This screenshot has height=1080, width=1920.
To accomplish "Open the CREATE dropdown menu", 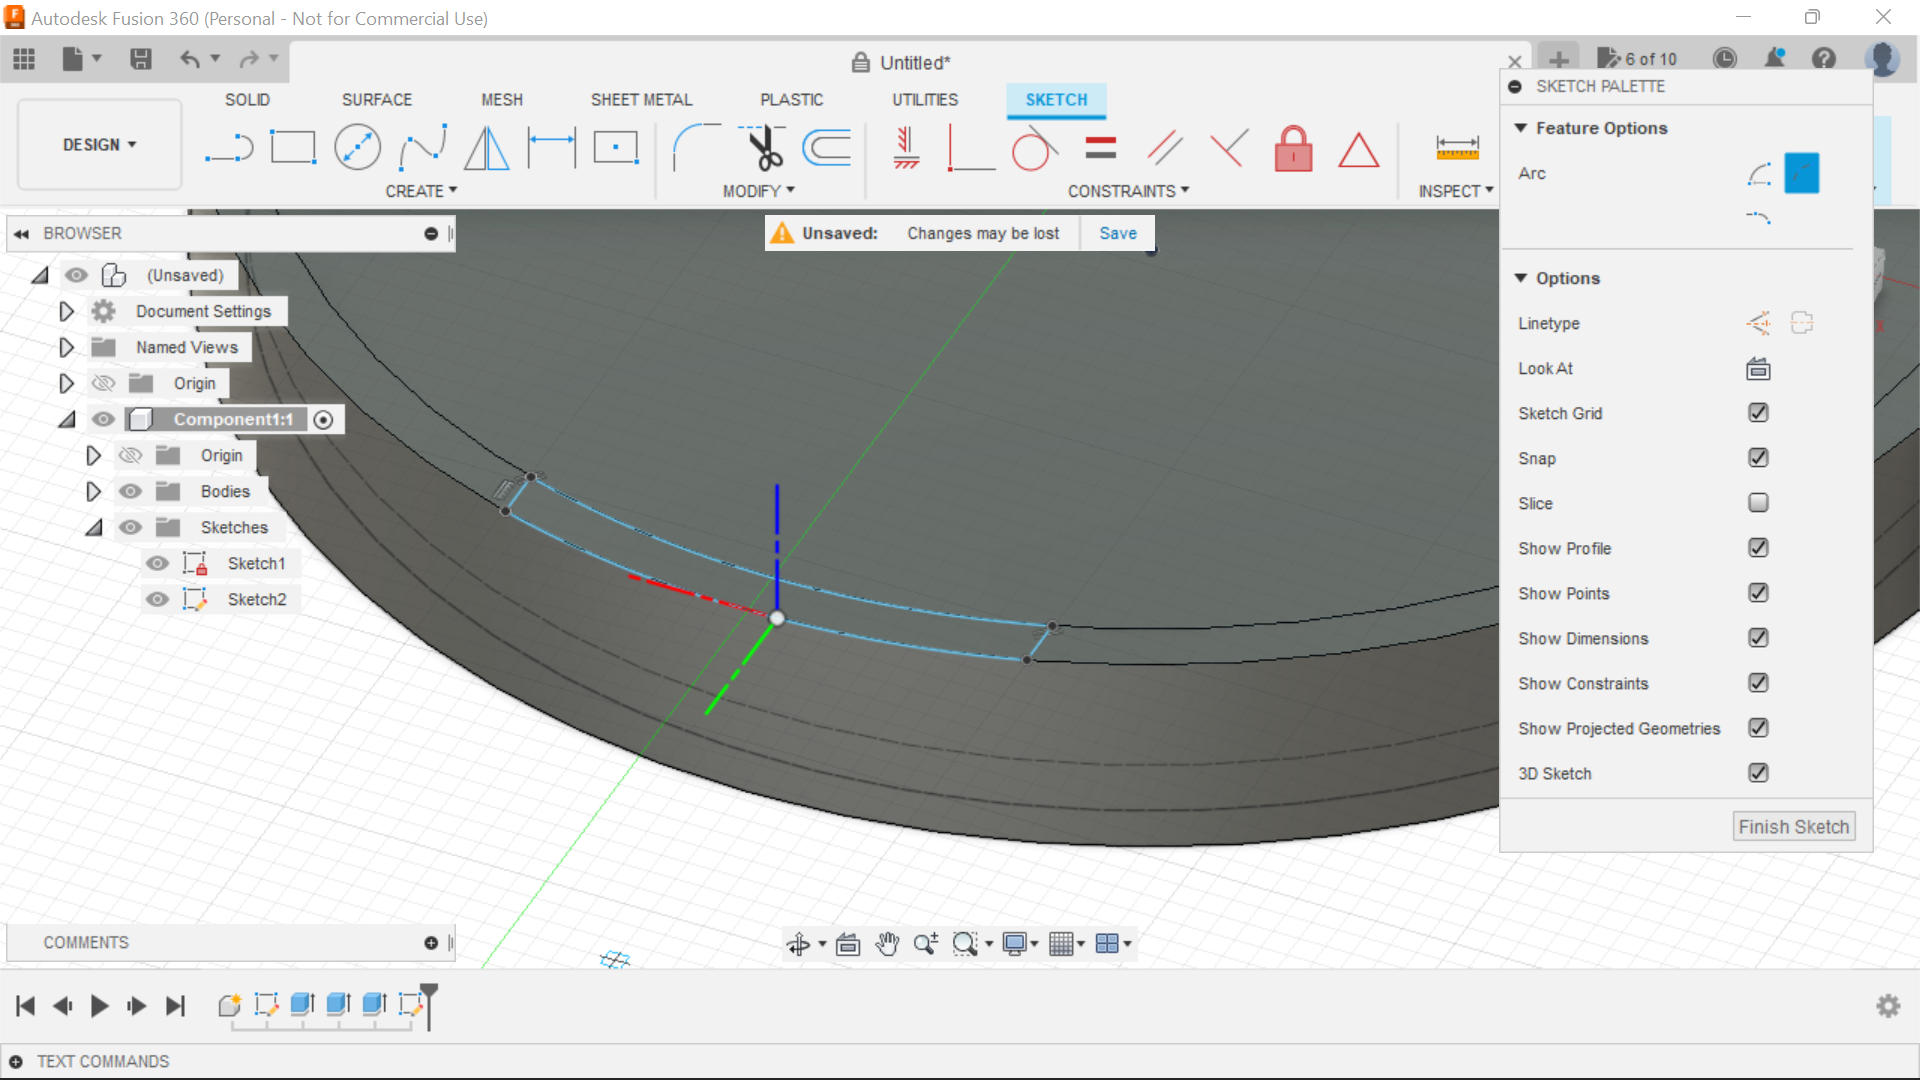I will 420,190.
